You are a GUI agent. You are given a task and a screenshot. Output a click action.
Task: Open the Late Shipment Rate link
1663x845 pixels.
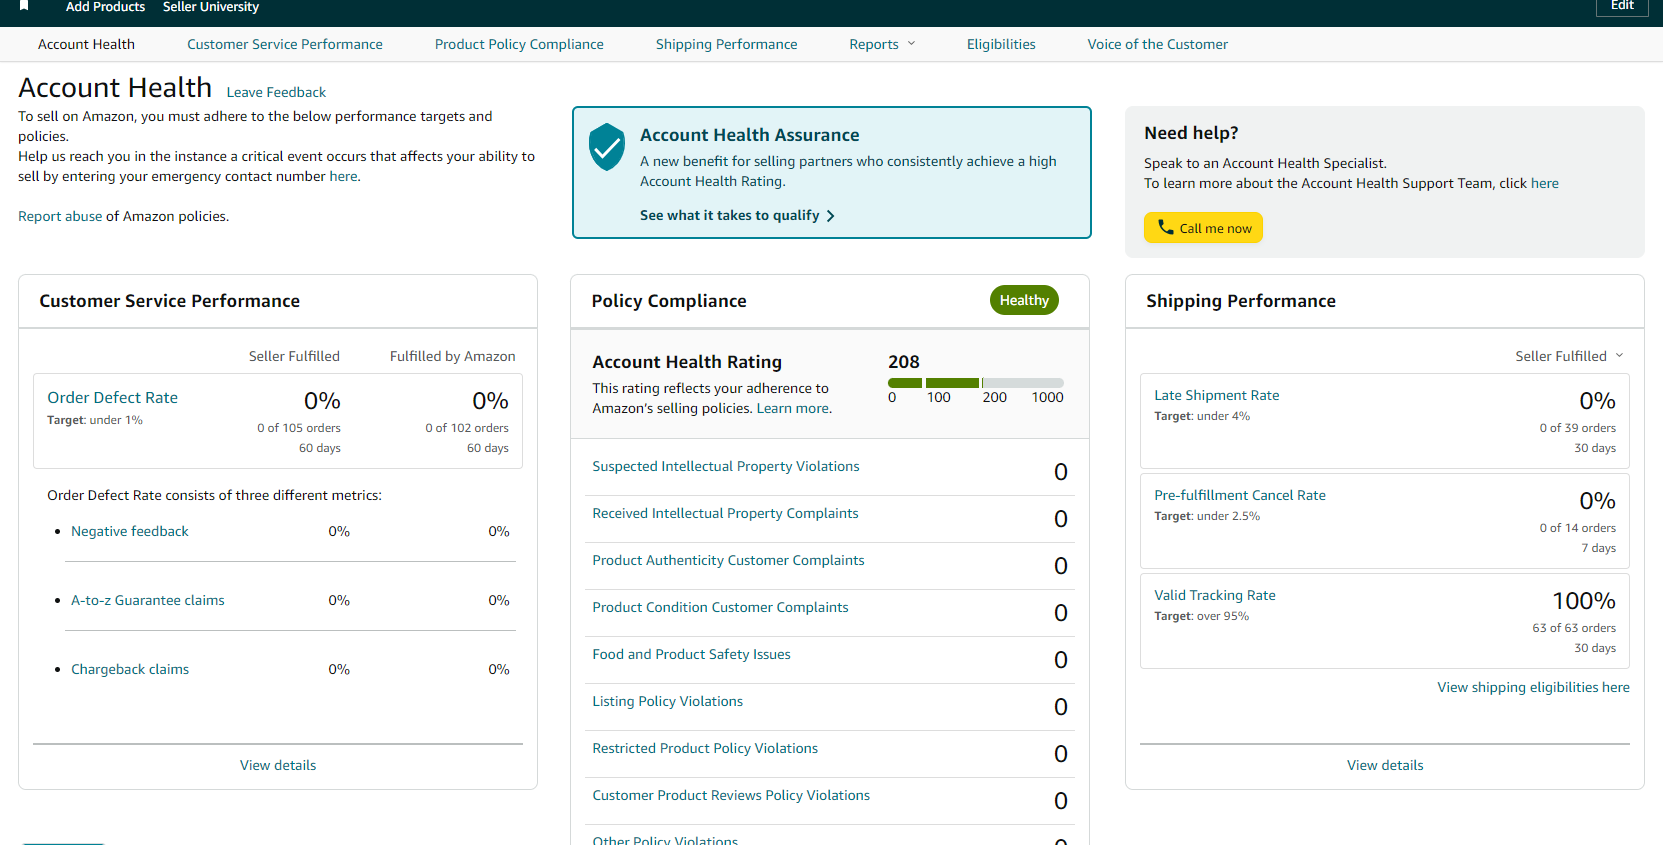[x=1217, y=396]
